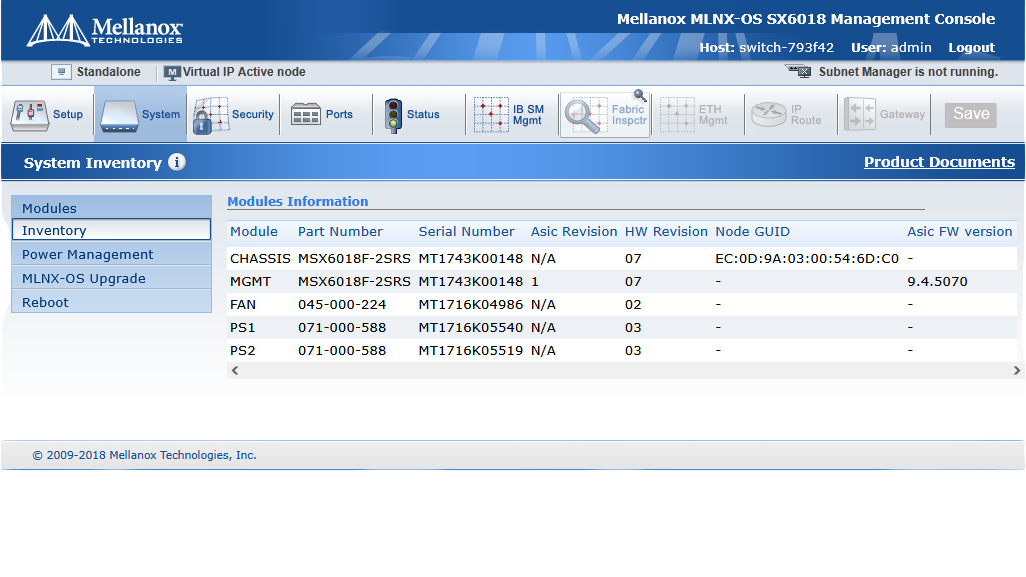
Task: Click the Asic Revision column header
Action: point(574,232)
